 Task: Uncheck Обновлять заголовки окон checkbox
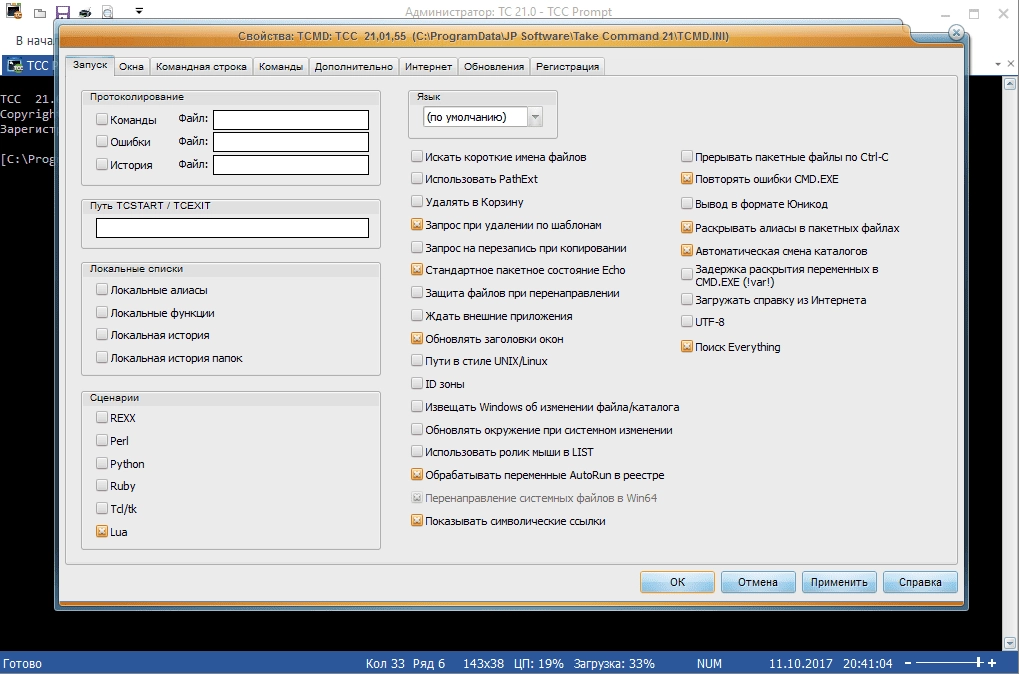pos(417,339)
